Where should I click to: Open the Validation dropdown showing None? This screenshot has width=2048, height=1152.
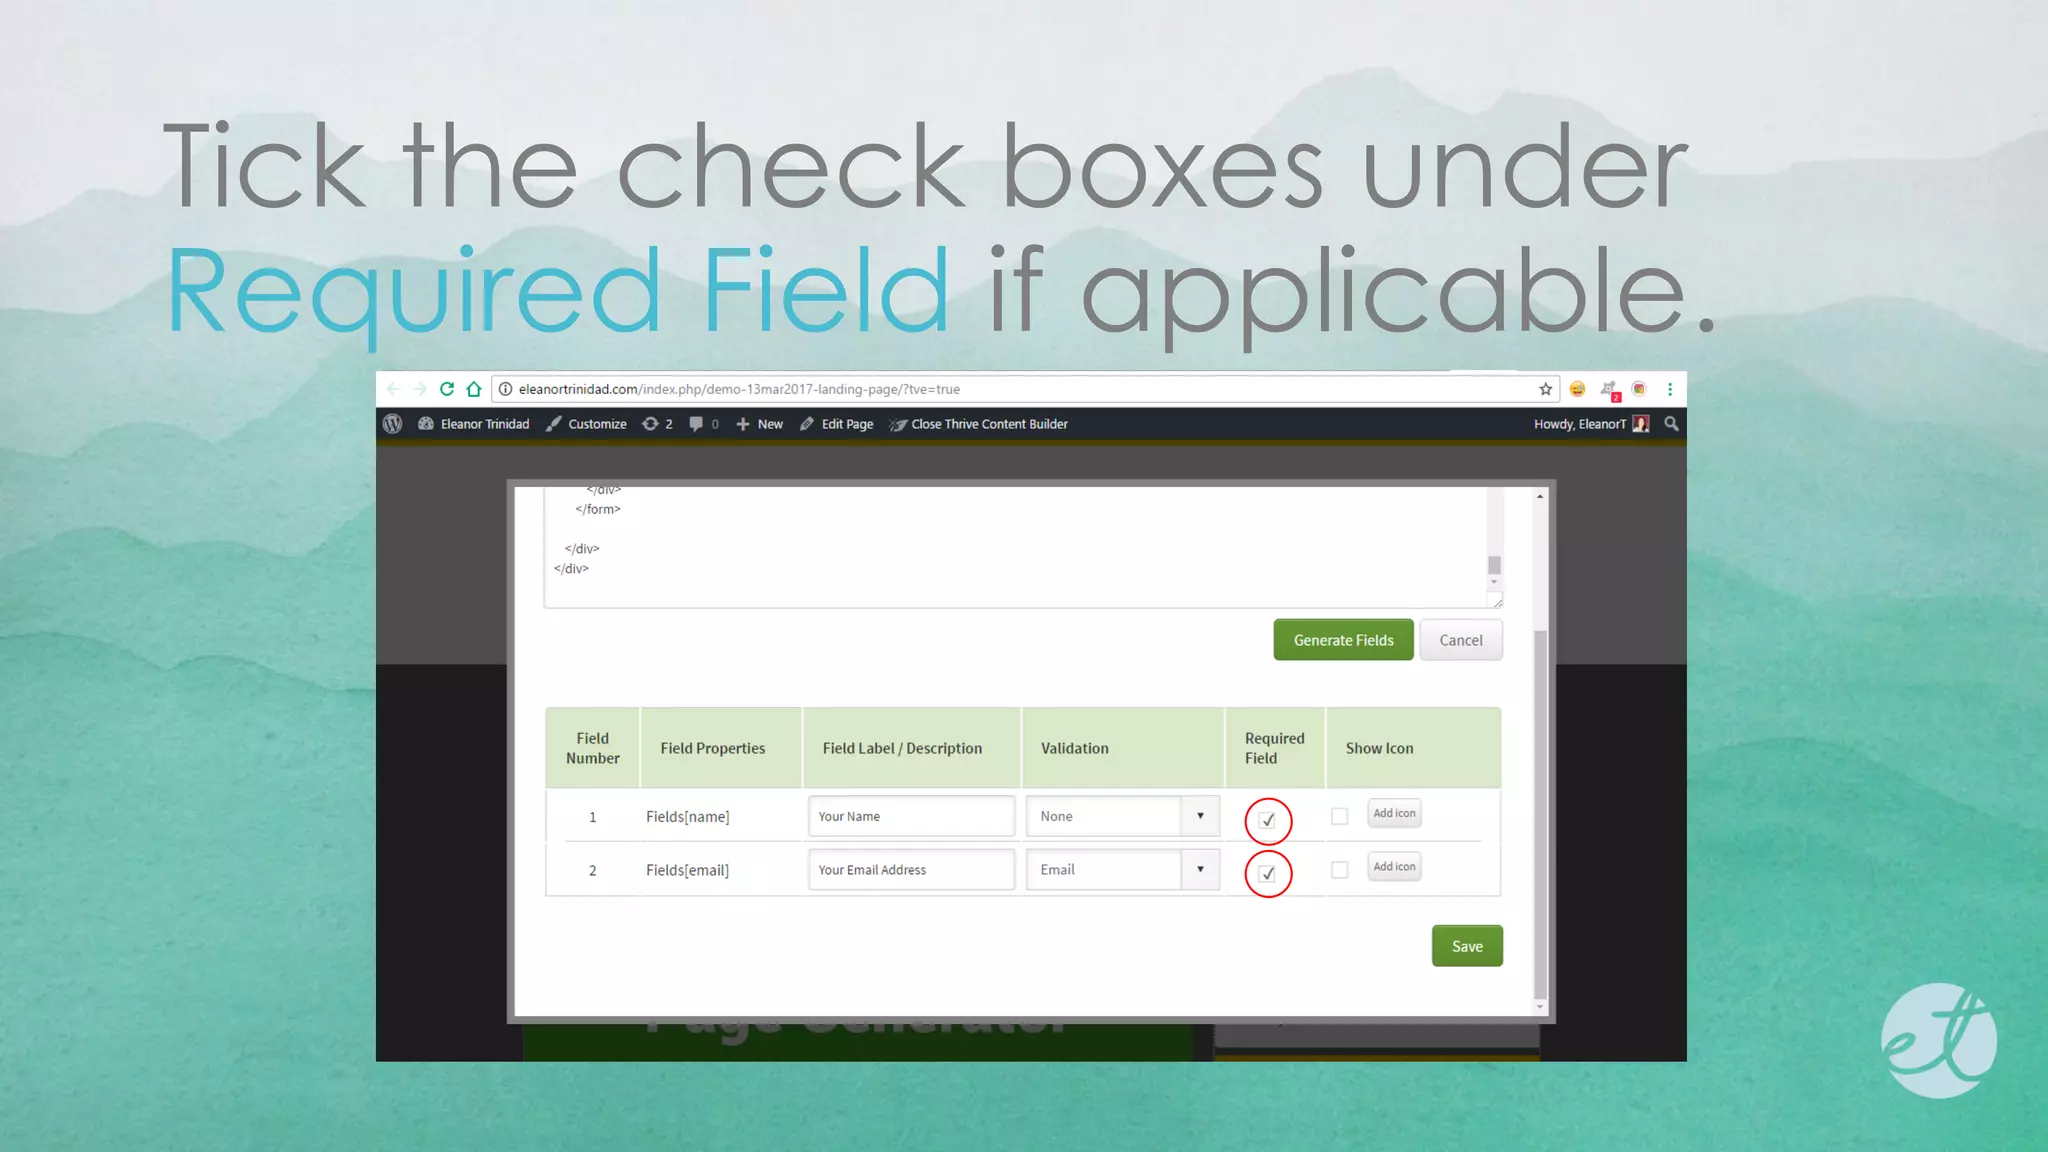tap(1122, 816)
